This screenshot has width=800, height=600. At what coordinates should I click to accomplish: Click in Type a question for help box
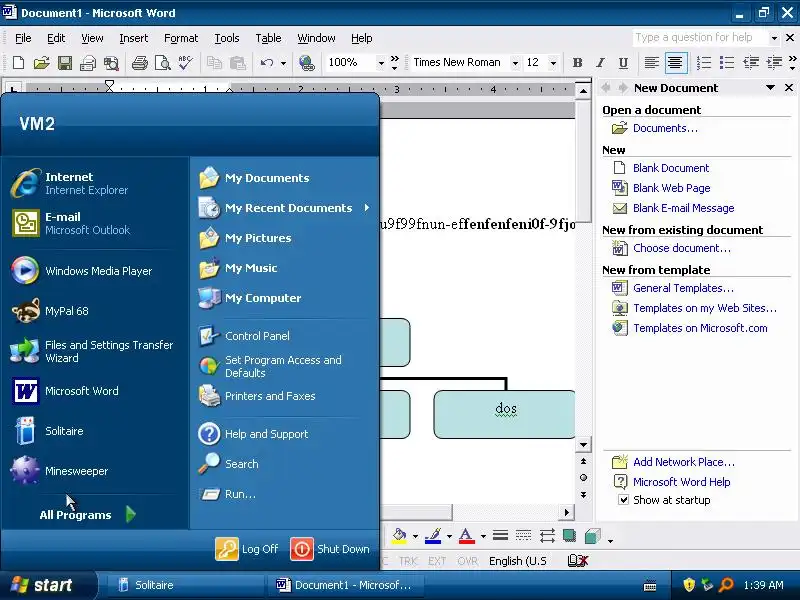700,37
